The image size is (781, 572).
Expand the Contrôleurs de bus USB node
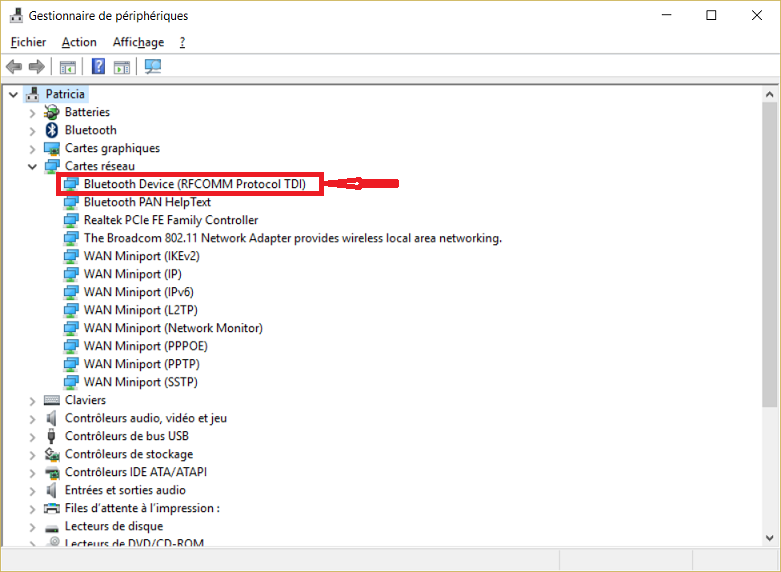click(x=32, y=436)
